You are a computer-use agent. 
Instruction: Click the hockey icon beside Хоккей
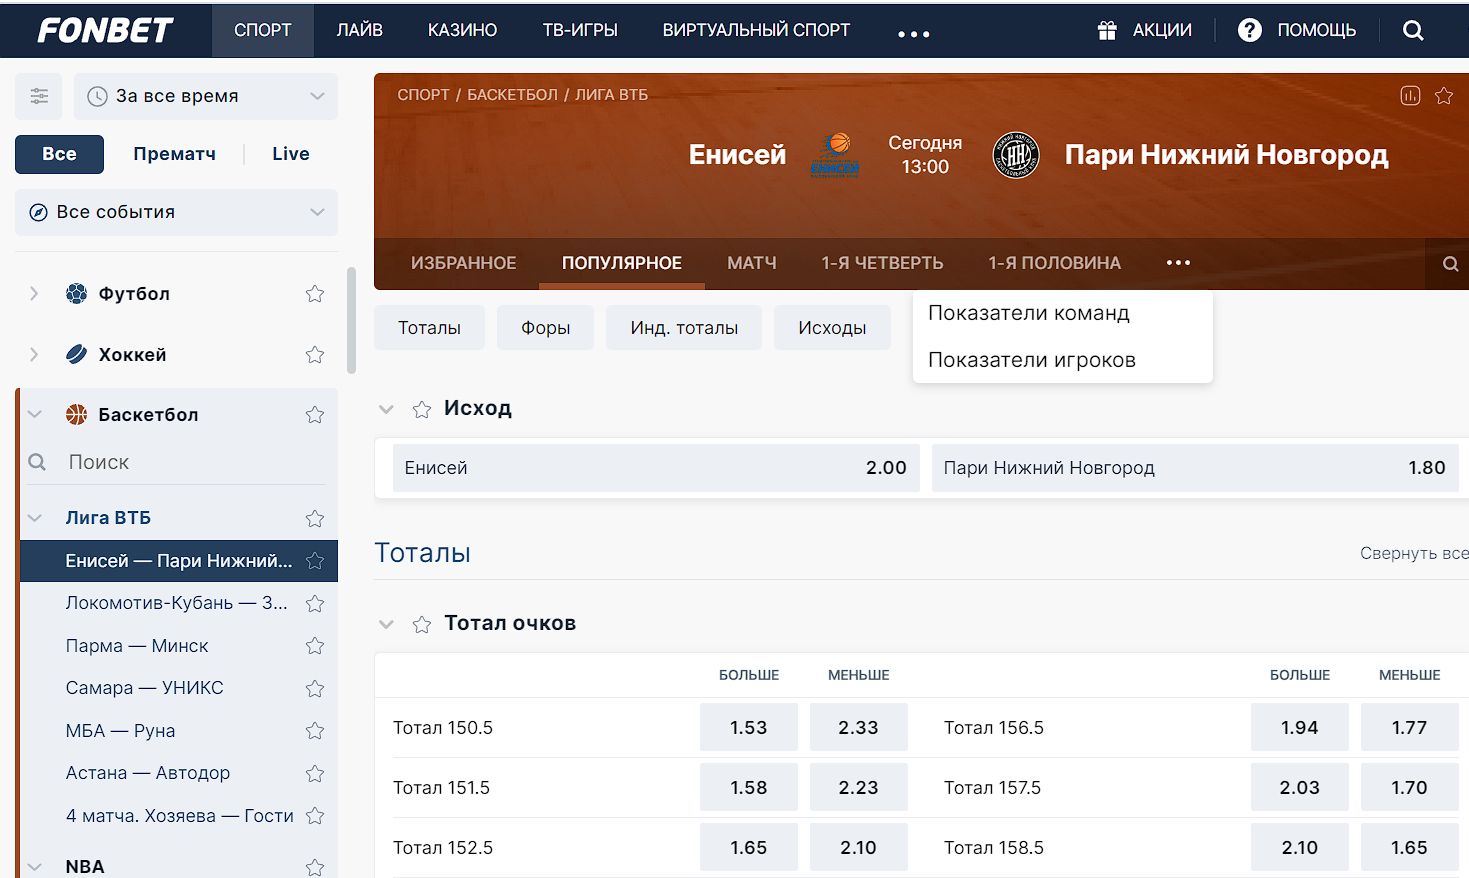tap(76, 354)
